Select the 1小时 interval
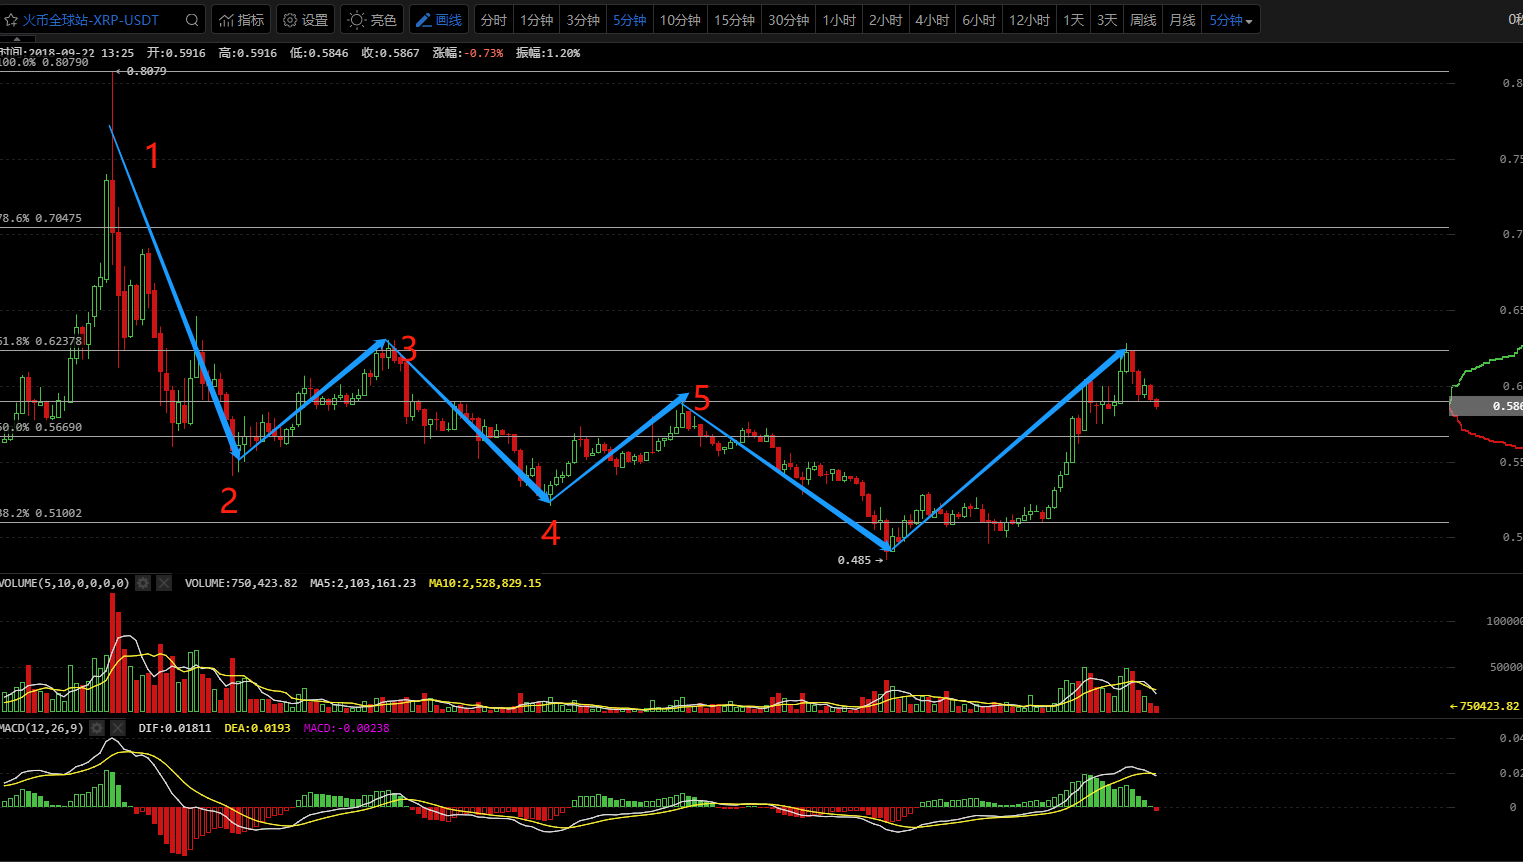 point(839,20)
